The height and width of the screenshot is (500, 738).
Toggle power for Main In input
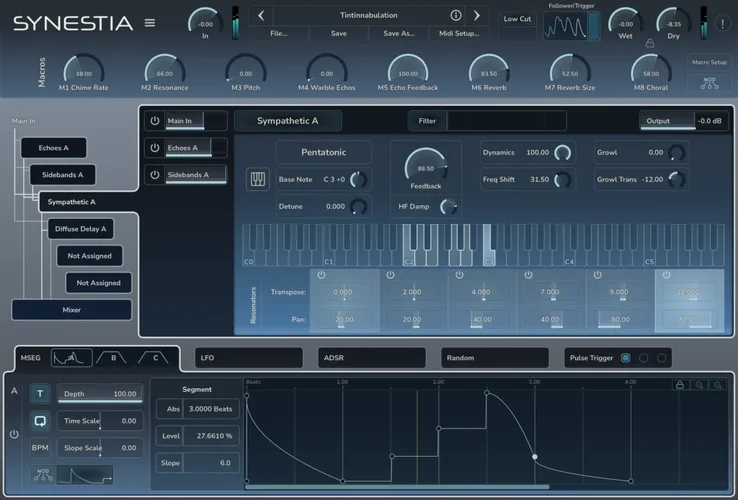[x=155, y=121]
